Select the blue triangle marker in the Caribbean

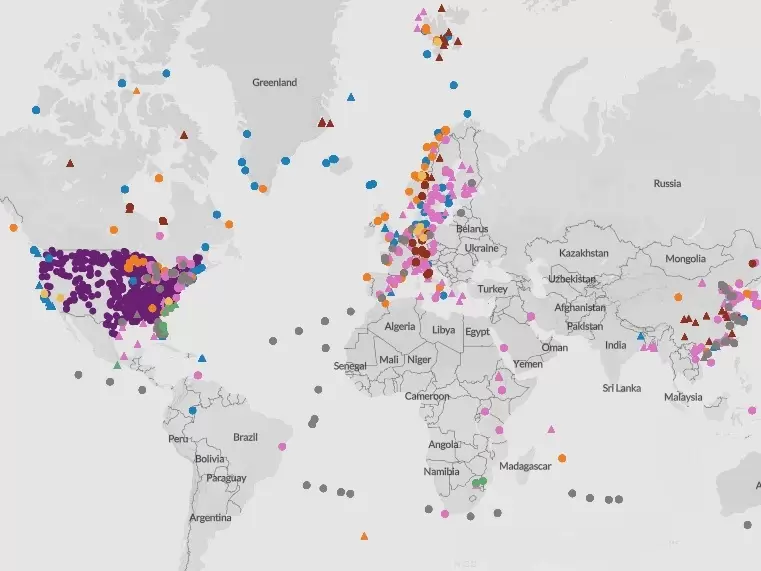[x=202, y=357]
